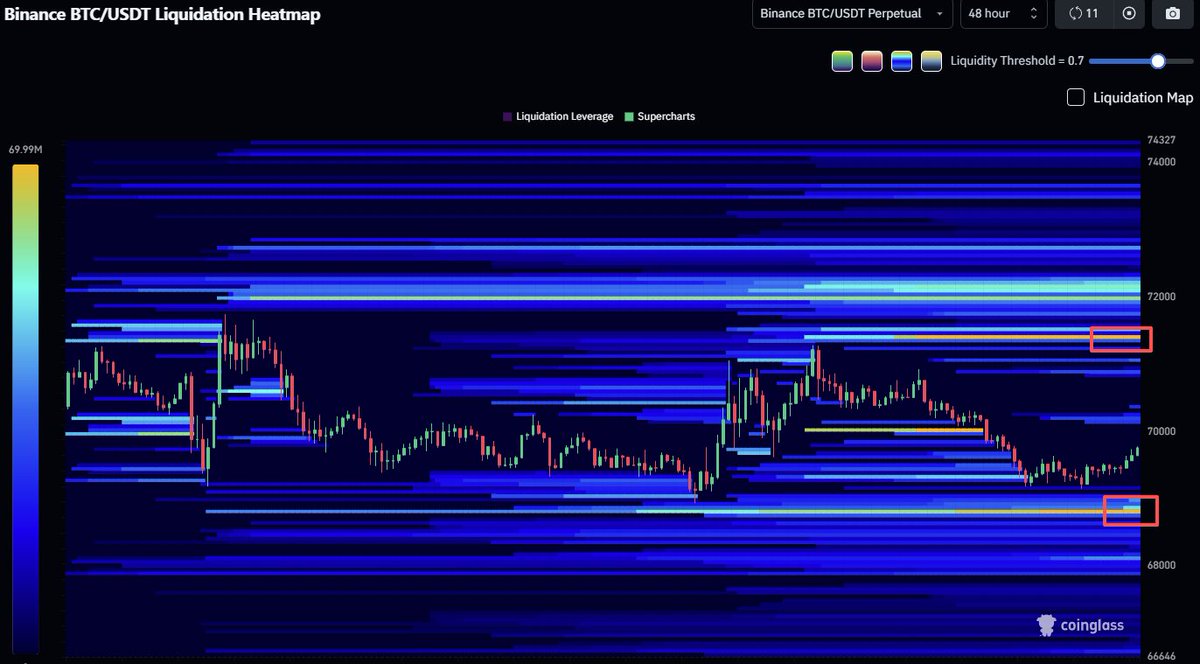1200x664 pixels.
Task: Click the Liquidity Threshold slider handle
Action: 1158,61
